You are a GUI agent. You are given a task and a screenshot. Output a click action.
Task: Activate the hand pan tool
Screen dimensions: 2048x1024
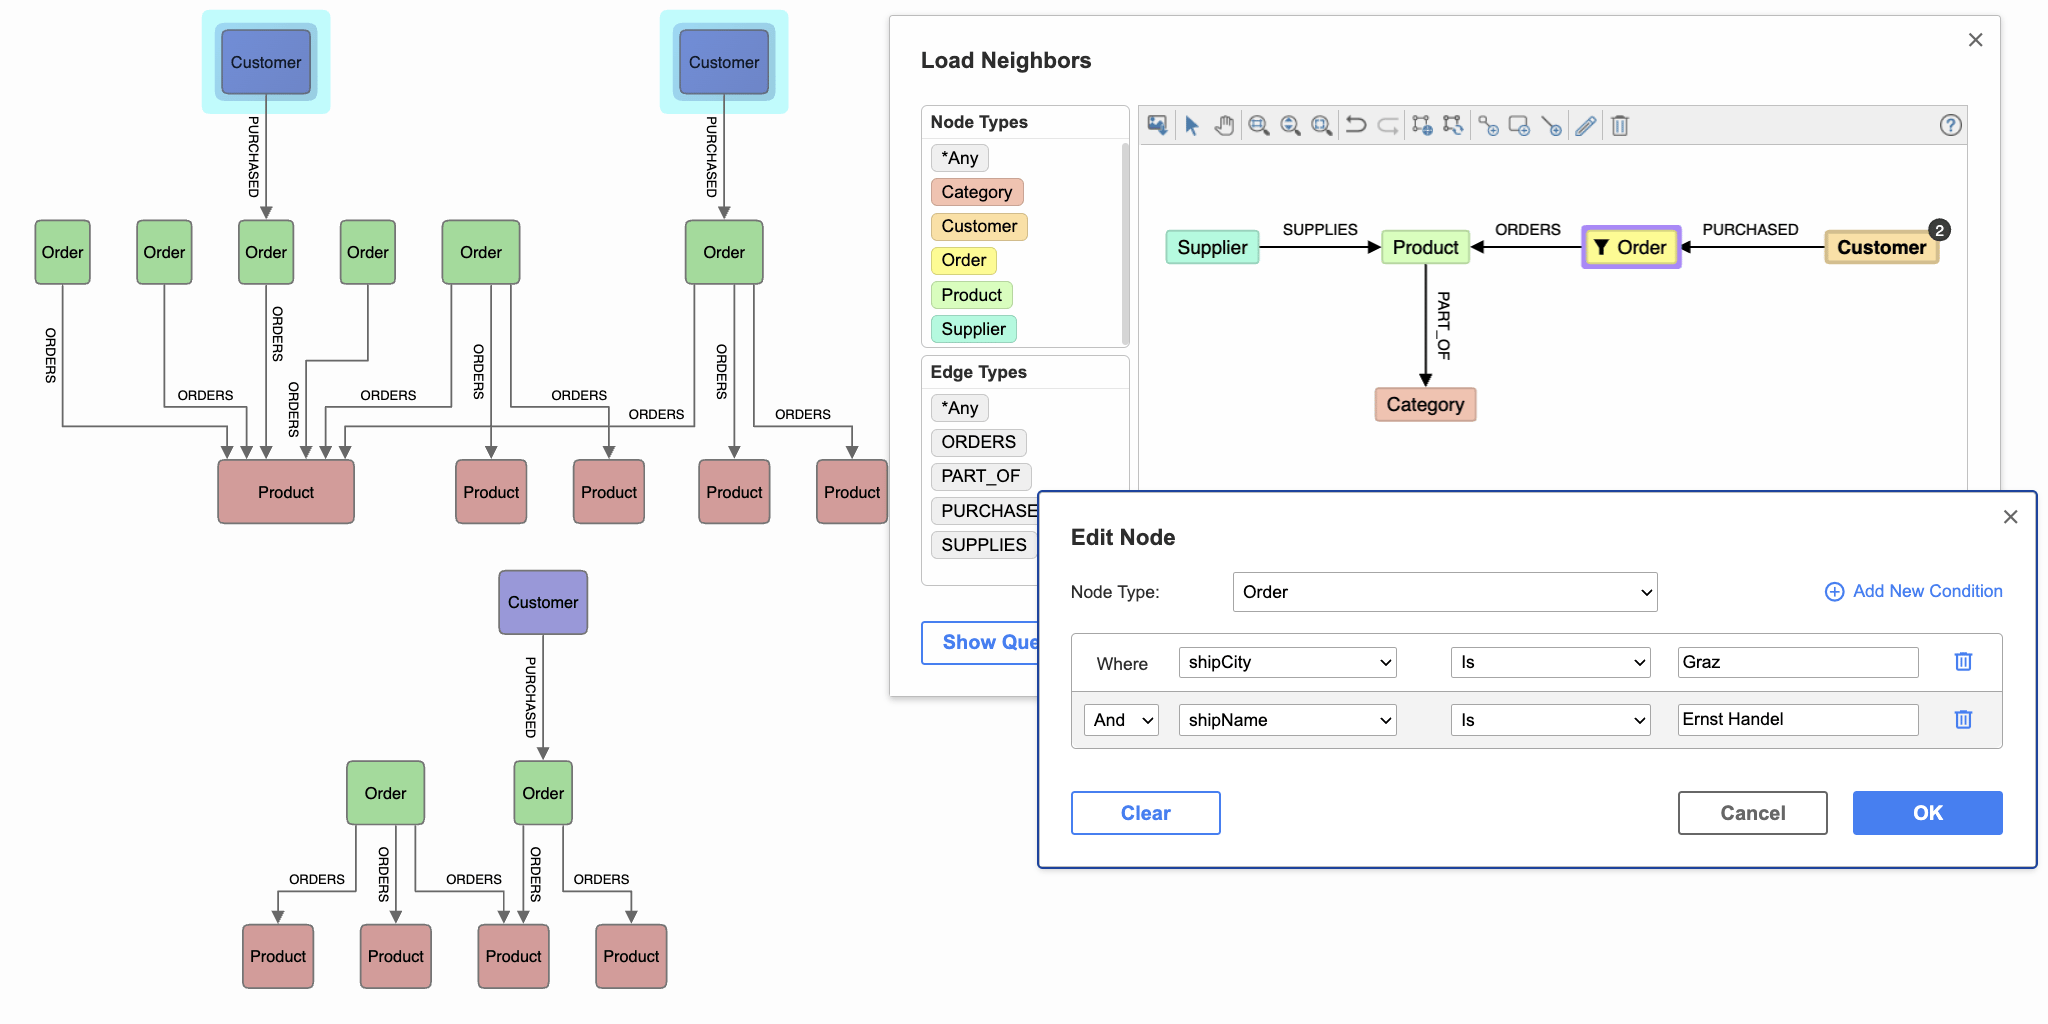coord(1224,125)
